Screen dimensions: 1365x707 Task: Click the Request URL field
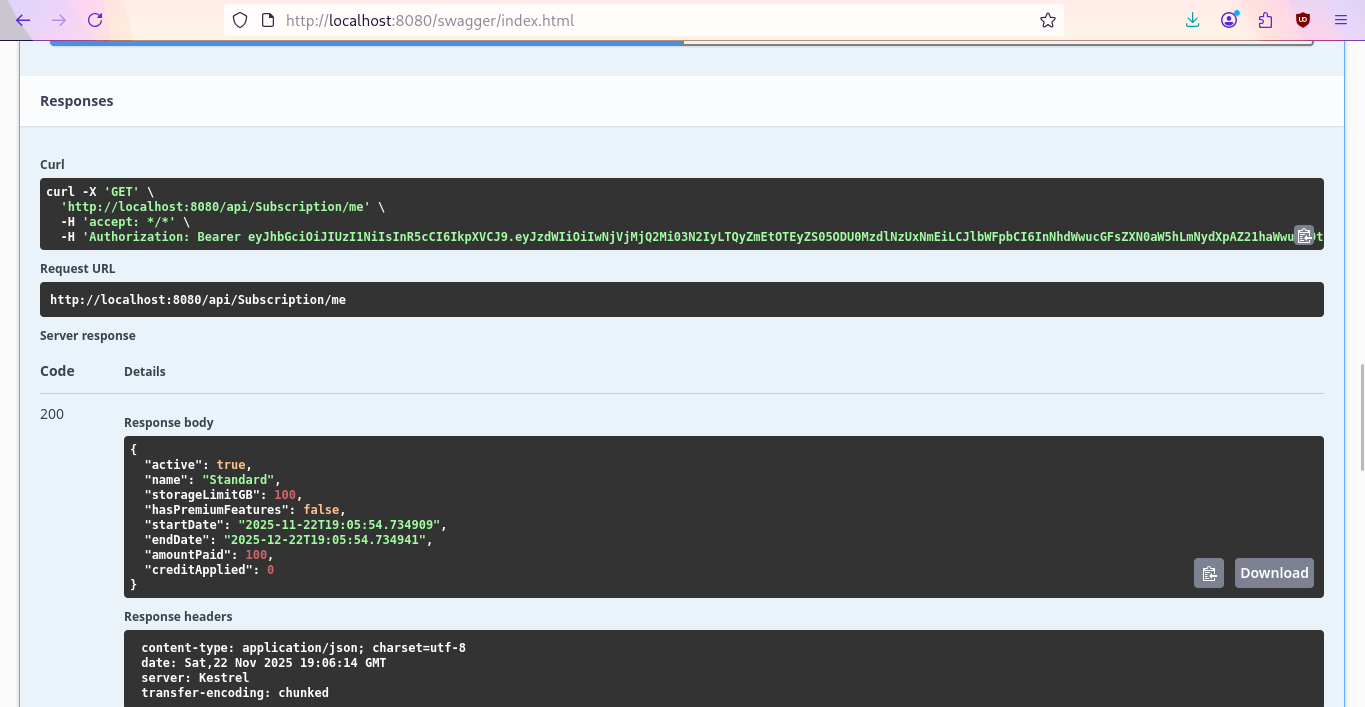pos(682,299)
